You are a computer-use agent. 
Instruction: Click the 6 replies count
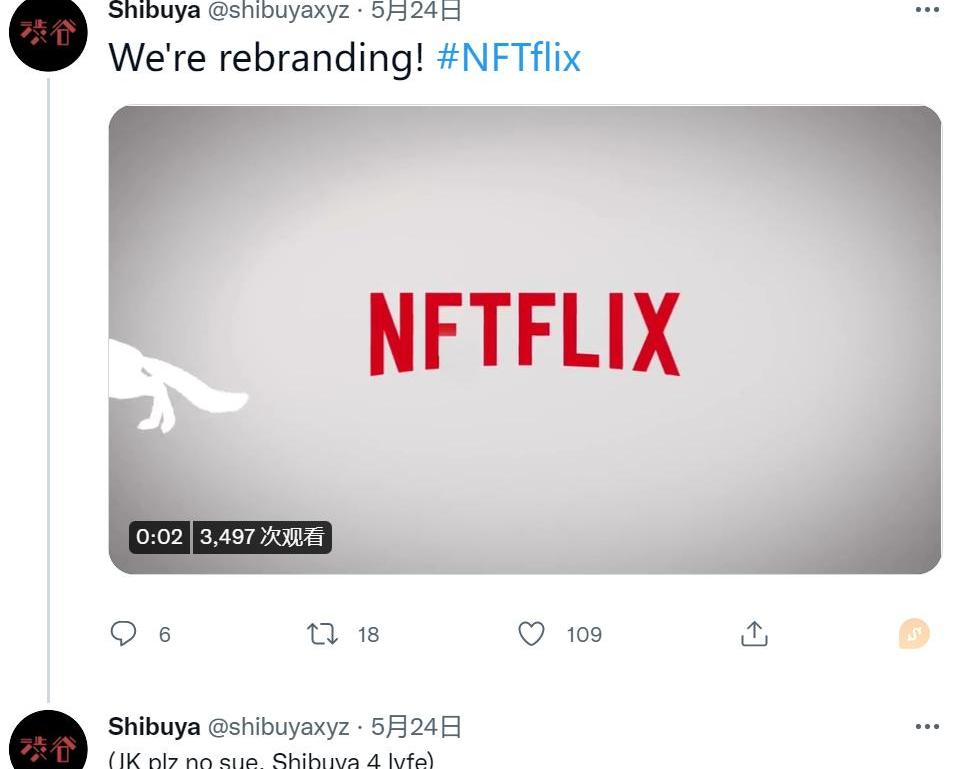pyautogui.click(x=164, y=635)
